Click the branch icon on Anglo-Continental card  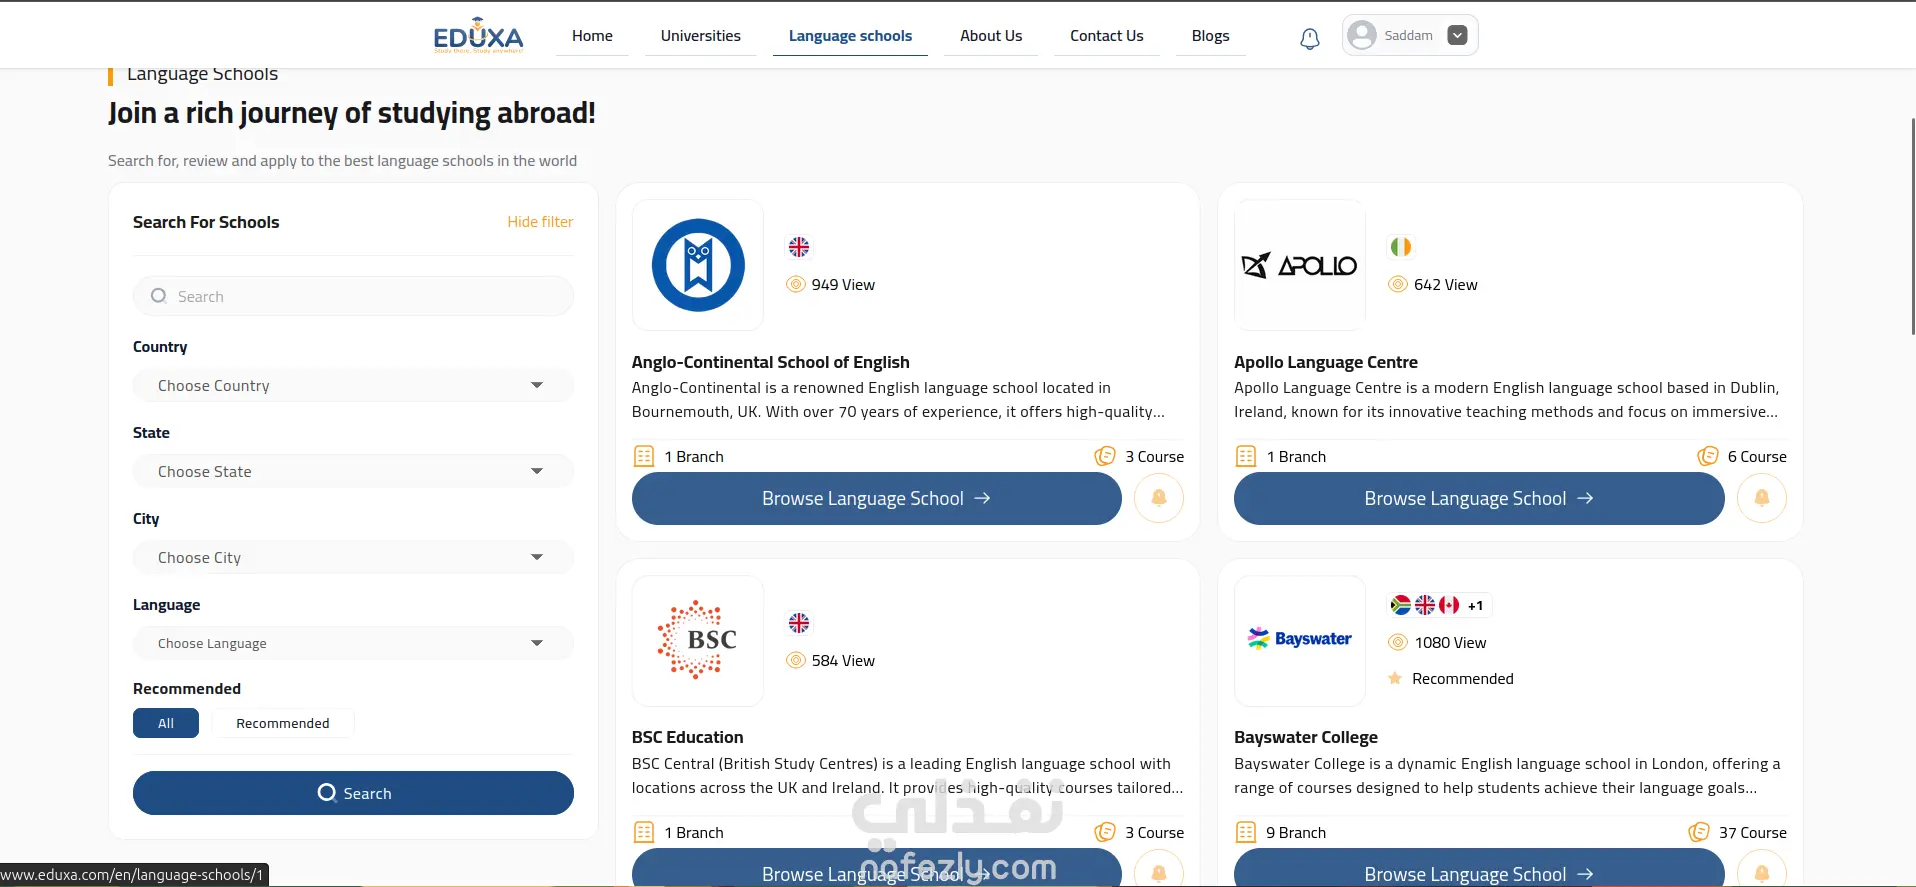(644, 456)
